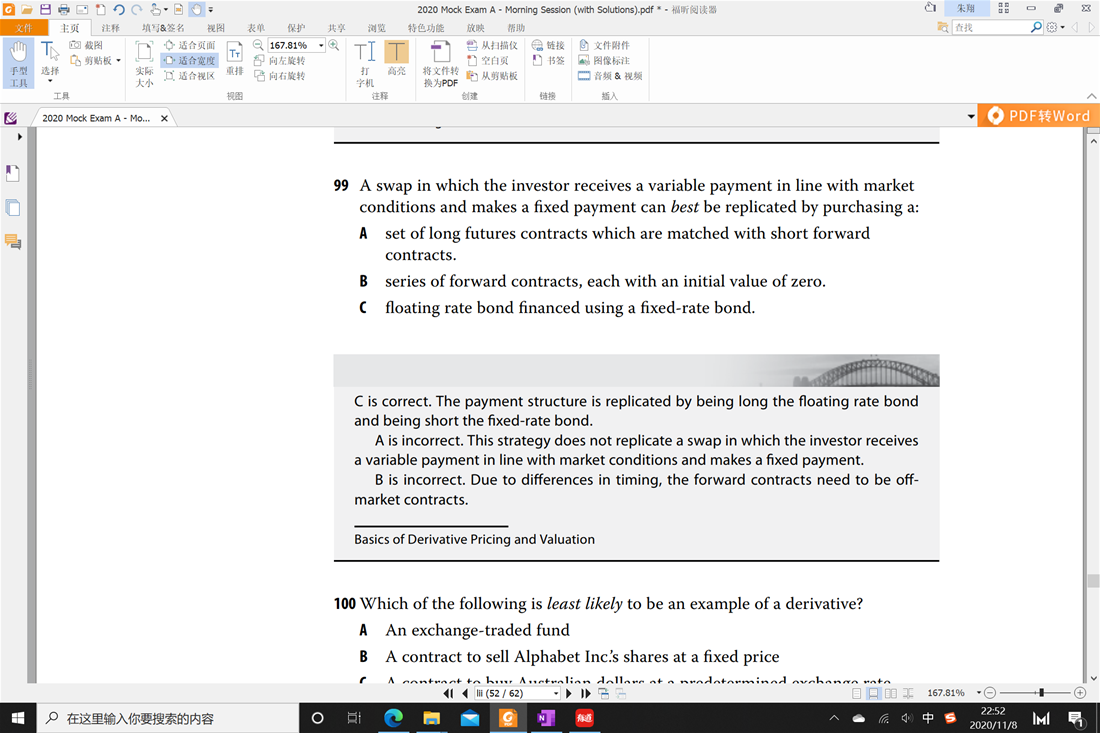The image size is (1100, 733).
Task: Click Convert File to PDF (将文件转换为PDF)
Action: coord(440,64)
